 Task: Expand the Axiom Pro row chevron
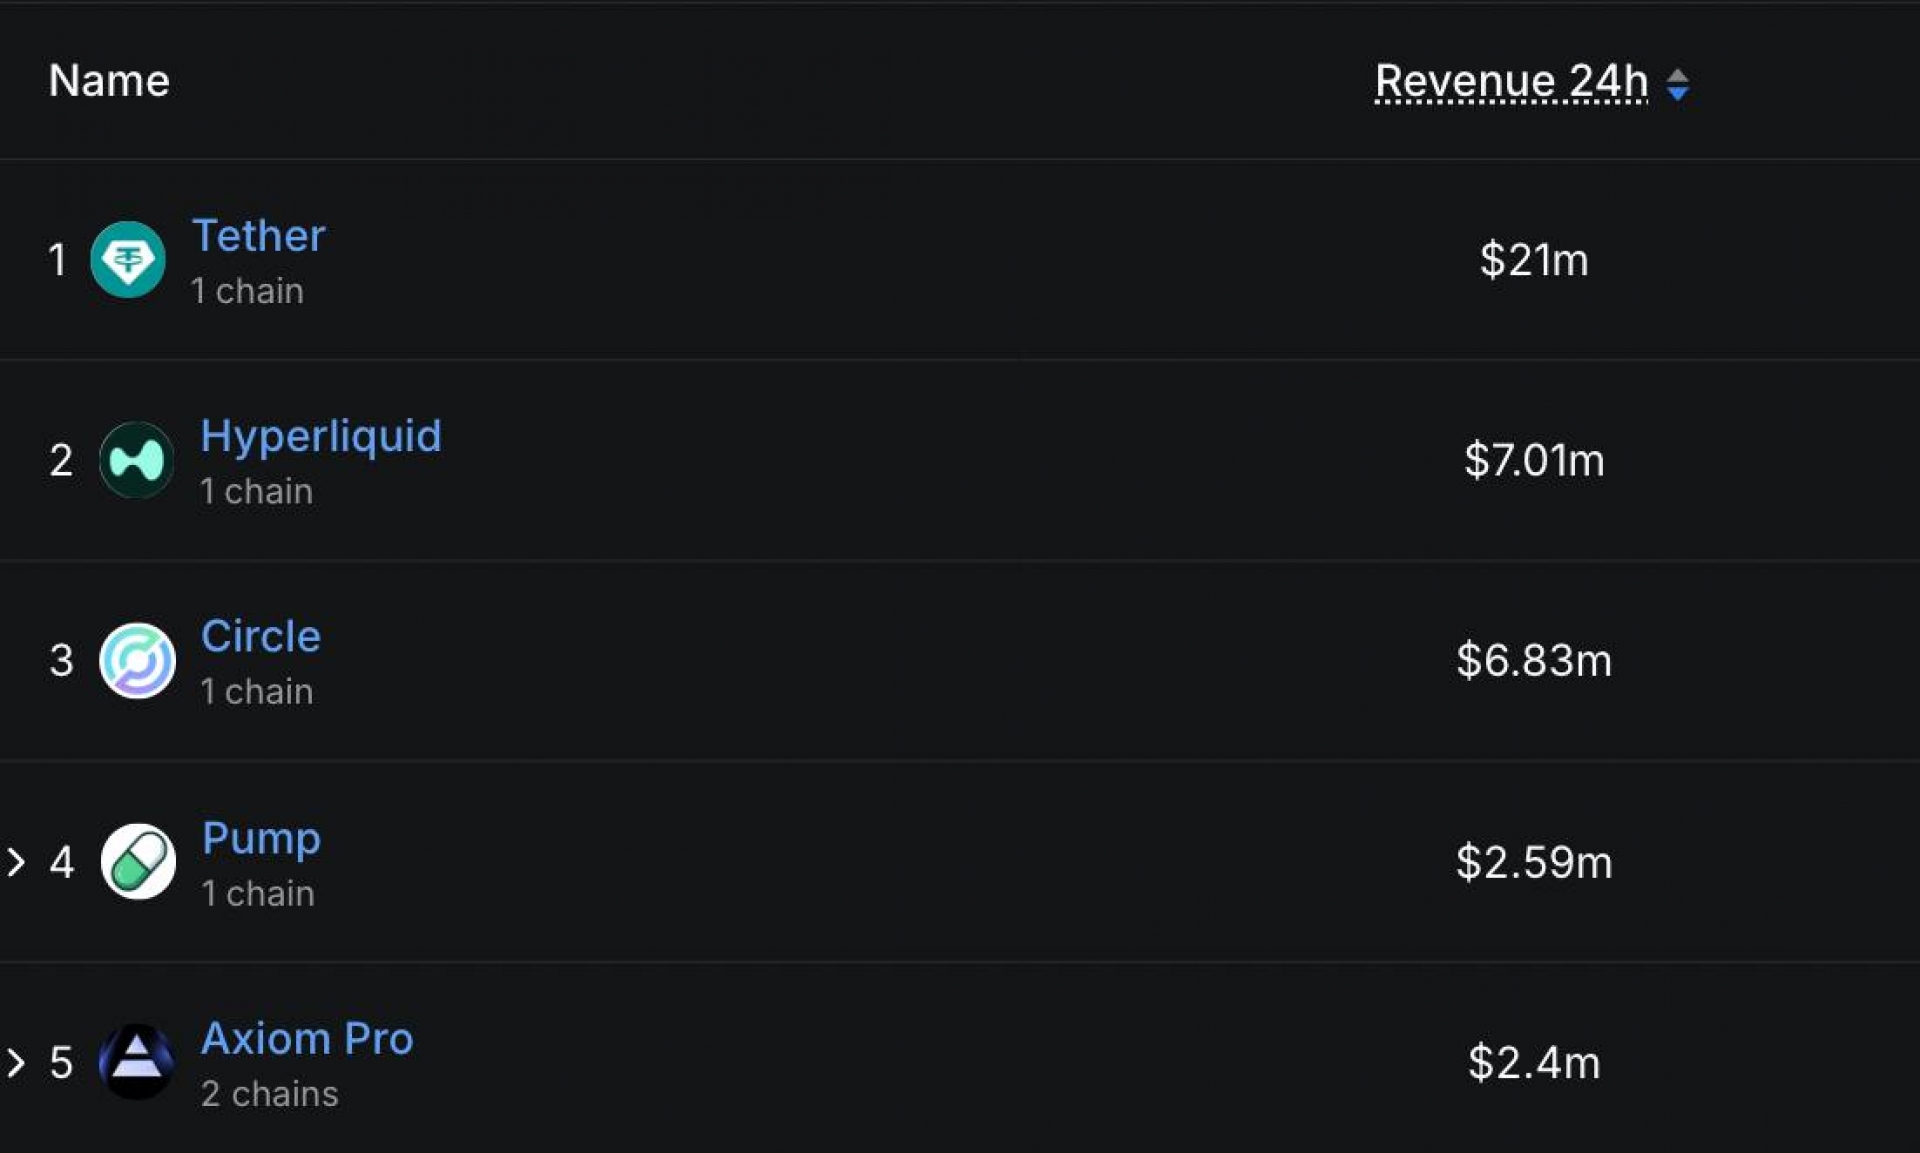(x=16, y=1062)
